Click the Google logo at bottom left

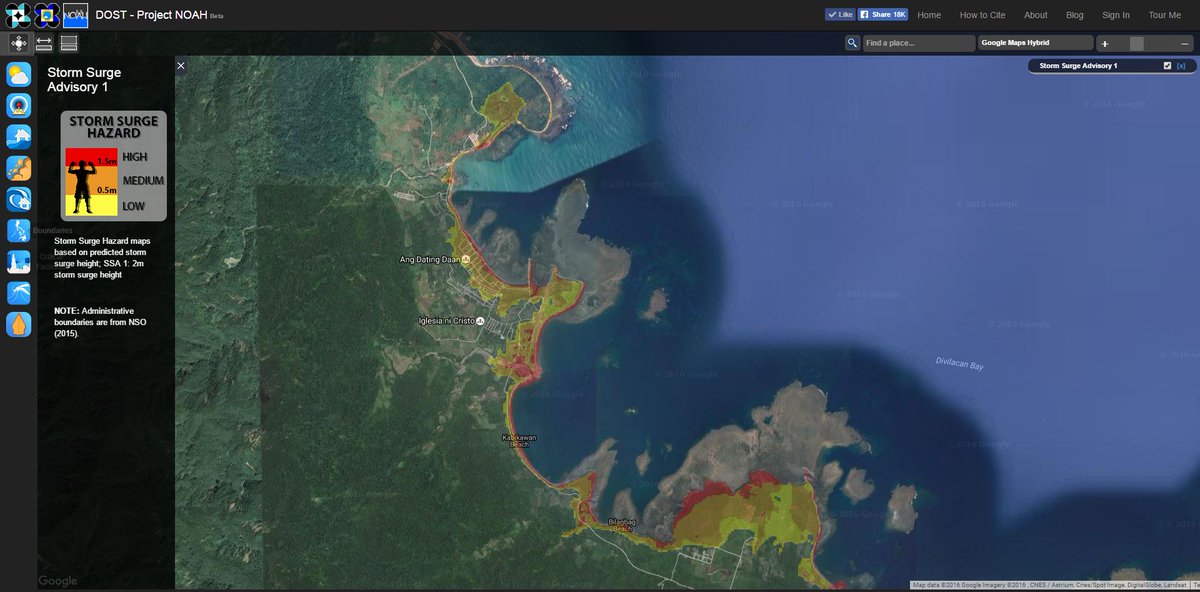click(x=58, y=581)
